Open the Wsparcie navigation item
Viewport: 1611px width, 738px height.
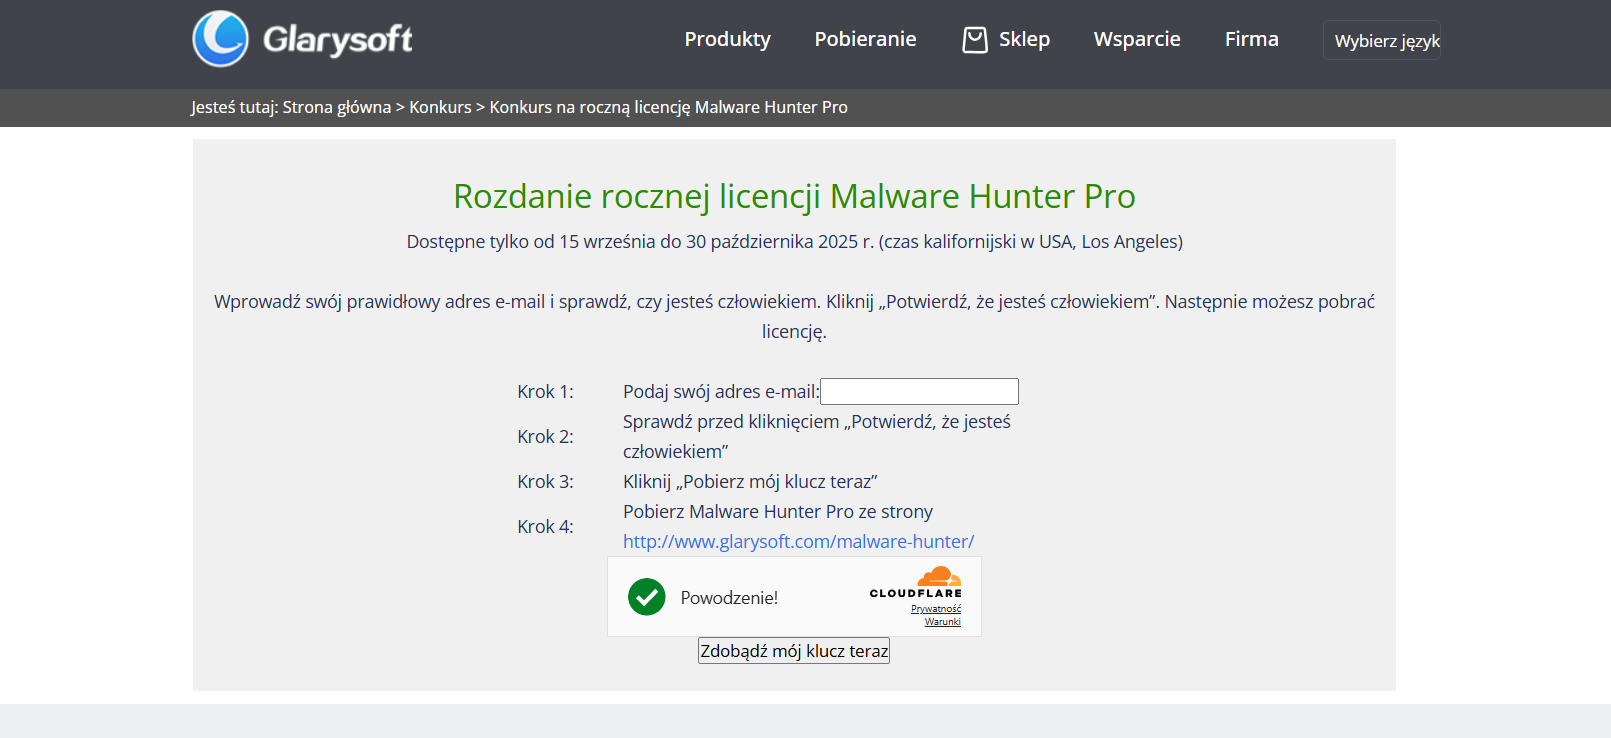(1137, 39)
